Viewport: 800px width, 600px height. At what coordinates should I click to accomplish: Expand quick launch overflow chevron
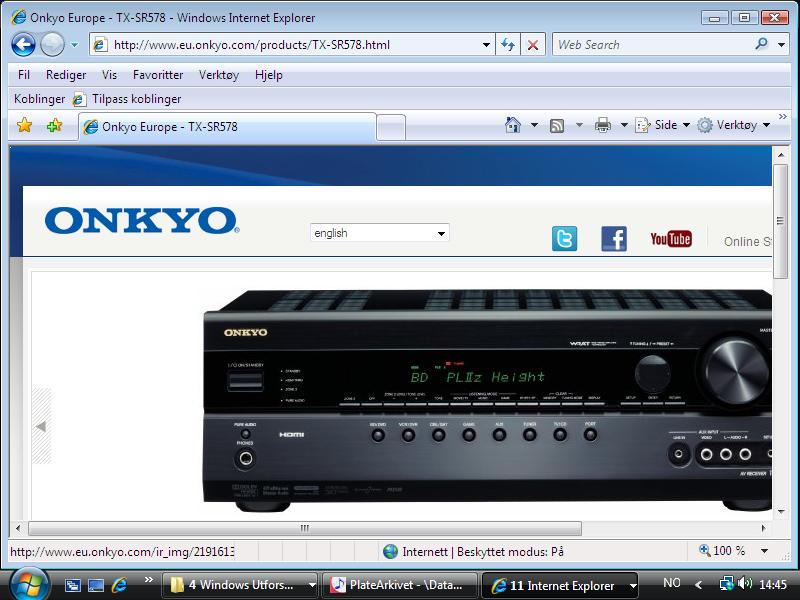pos(148,580)
